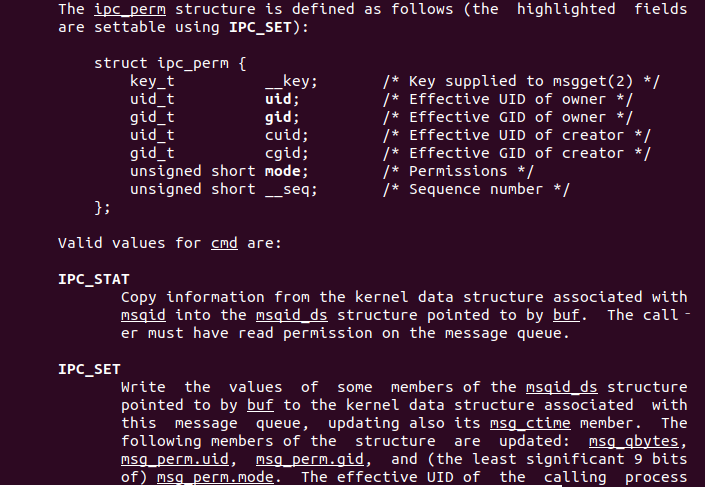705x487 pixels.
Task: Click the underlined msg_perm.uid text
Action: click(x=173, y=459)
